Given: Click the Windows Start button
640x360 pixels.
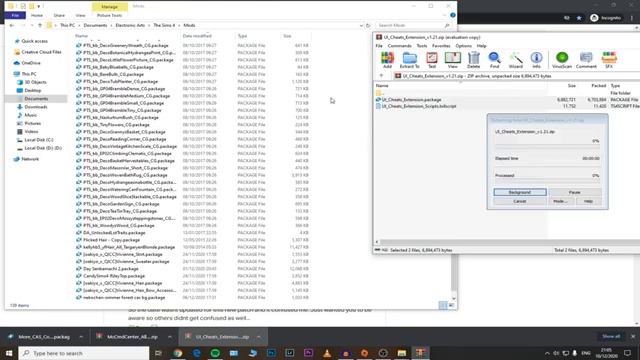Looking at the screenshot, I should coord(9,353).
